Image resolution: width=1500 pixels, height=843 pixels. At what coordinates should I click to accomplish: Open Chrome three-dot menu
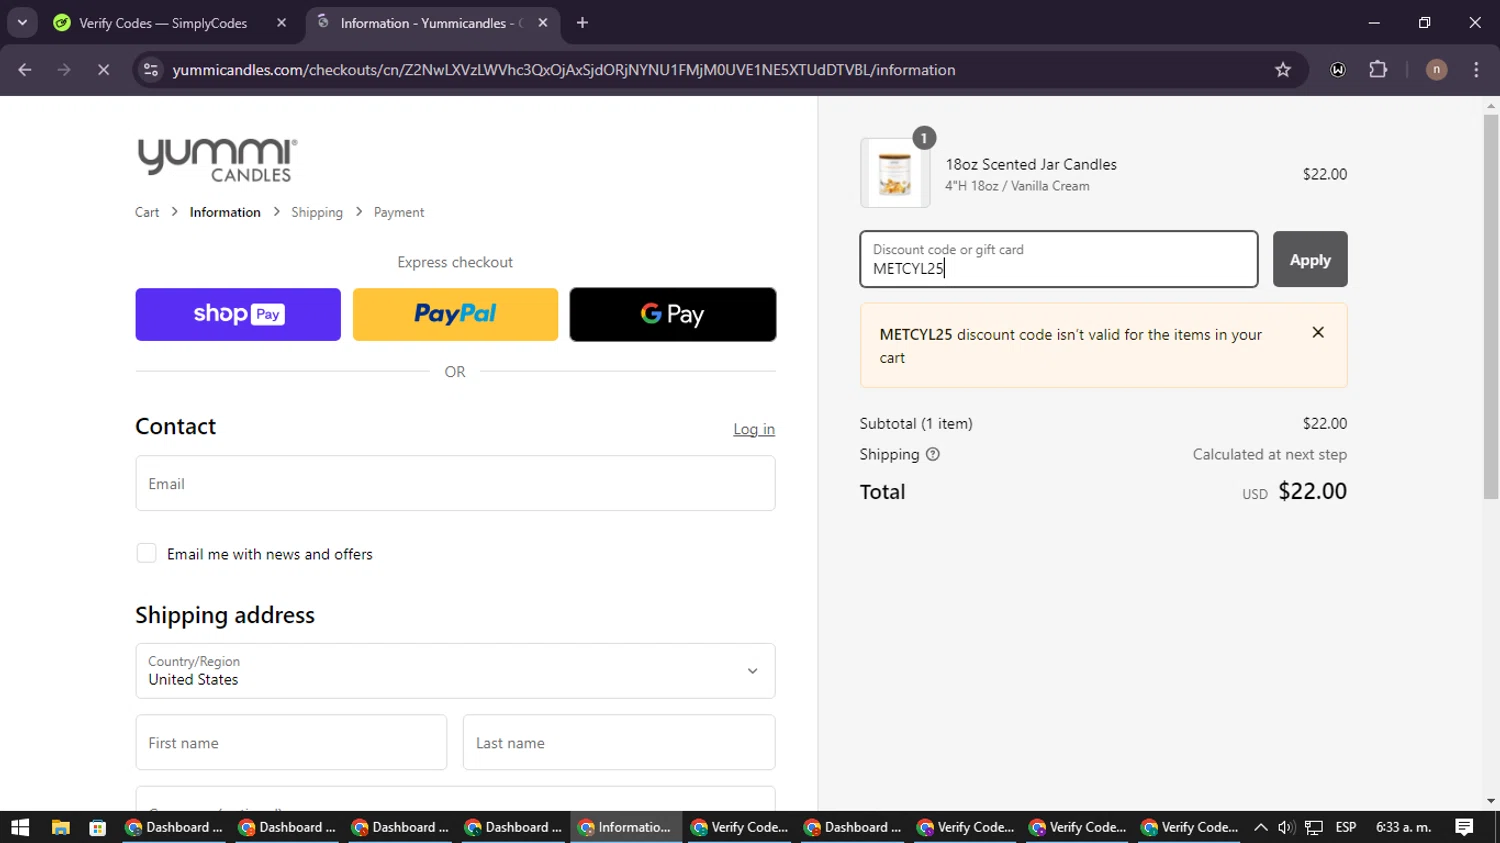(x=1476, y=70)
